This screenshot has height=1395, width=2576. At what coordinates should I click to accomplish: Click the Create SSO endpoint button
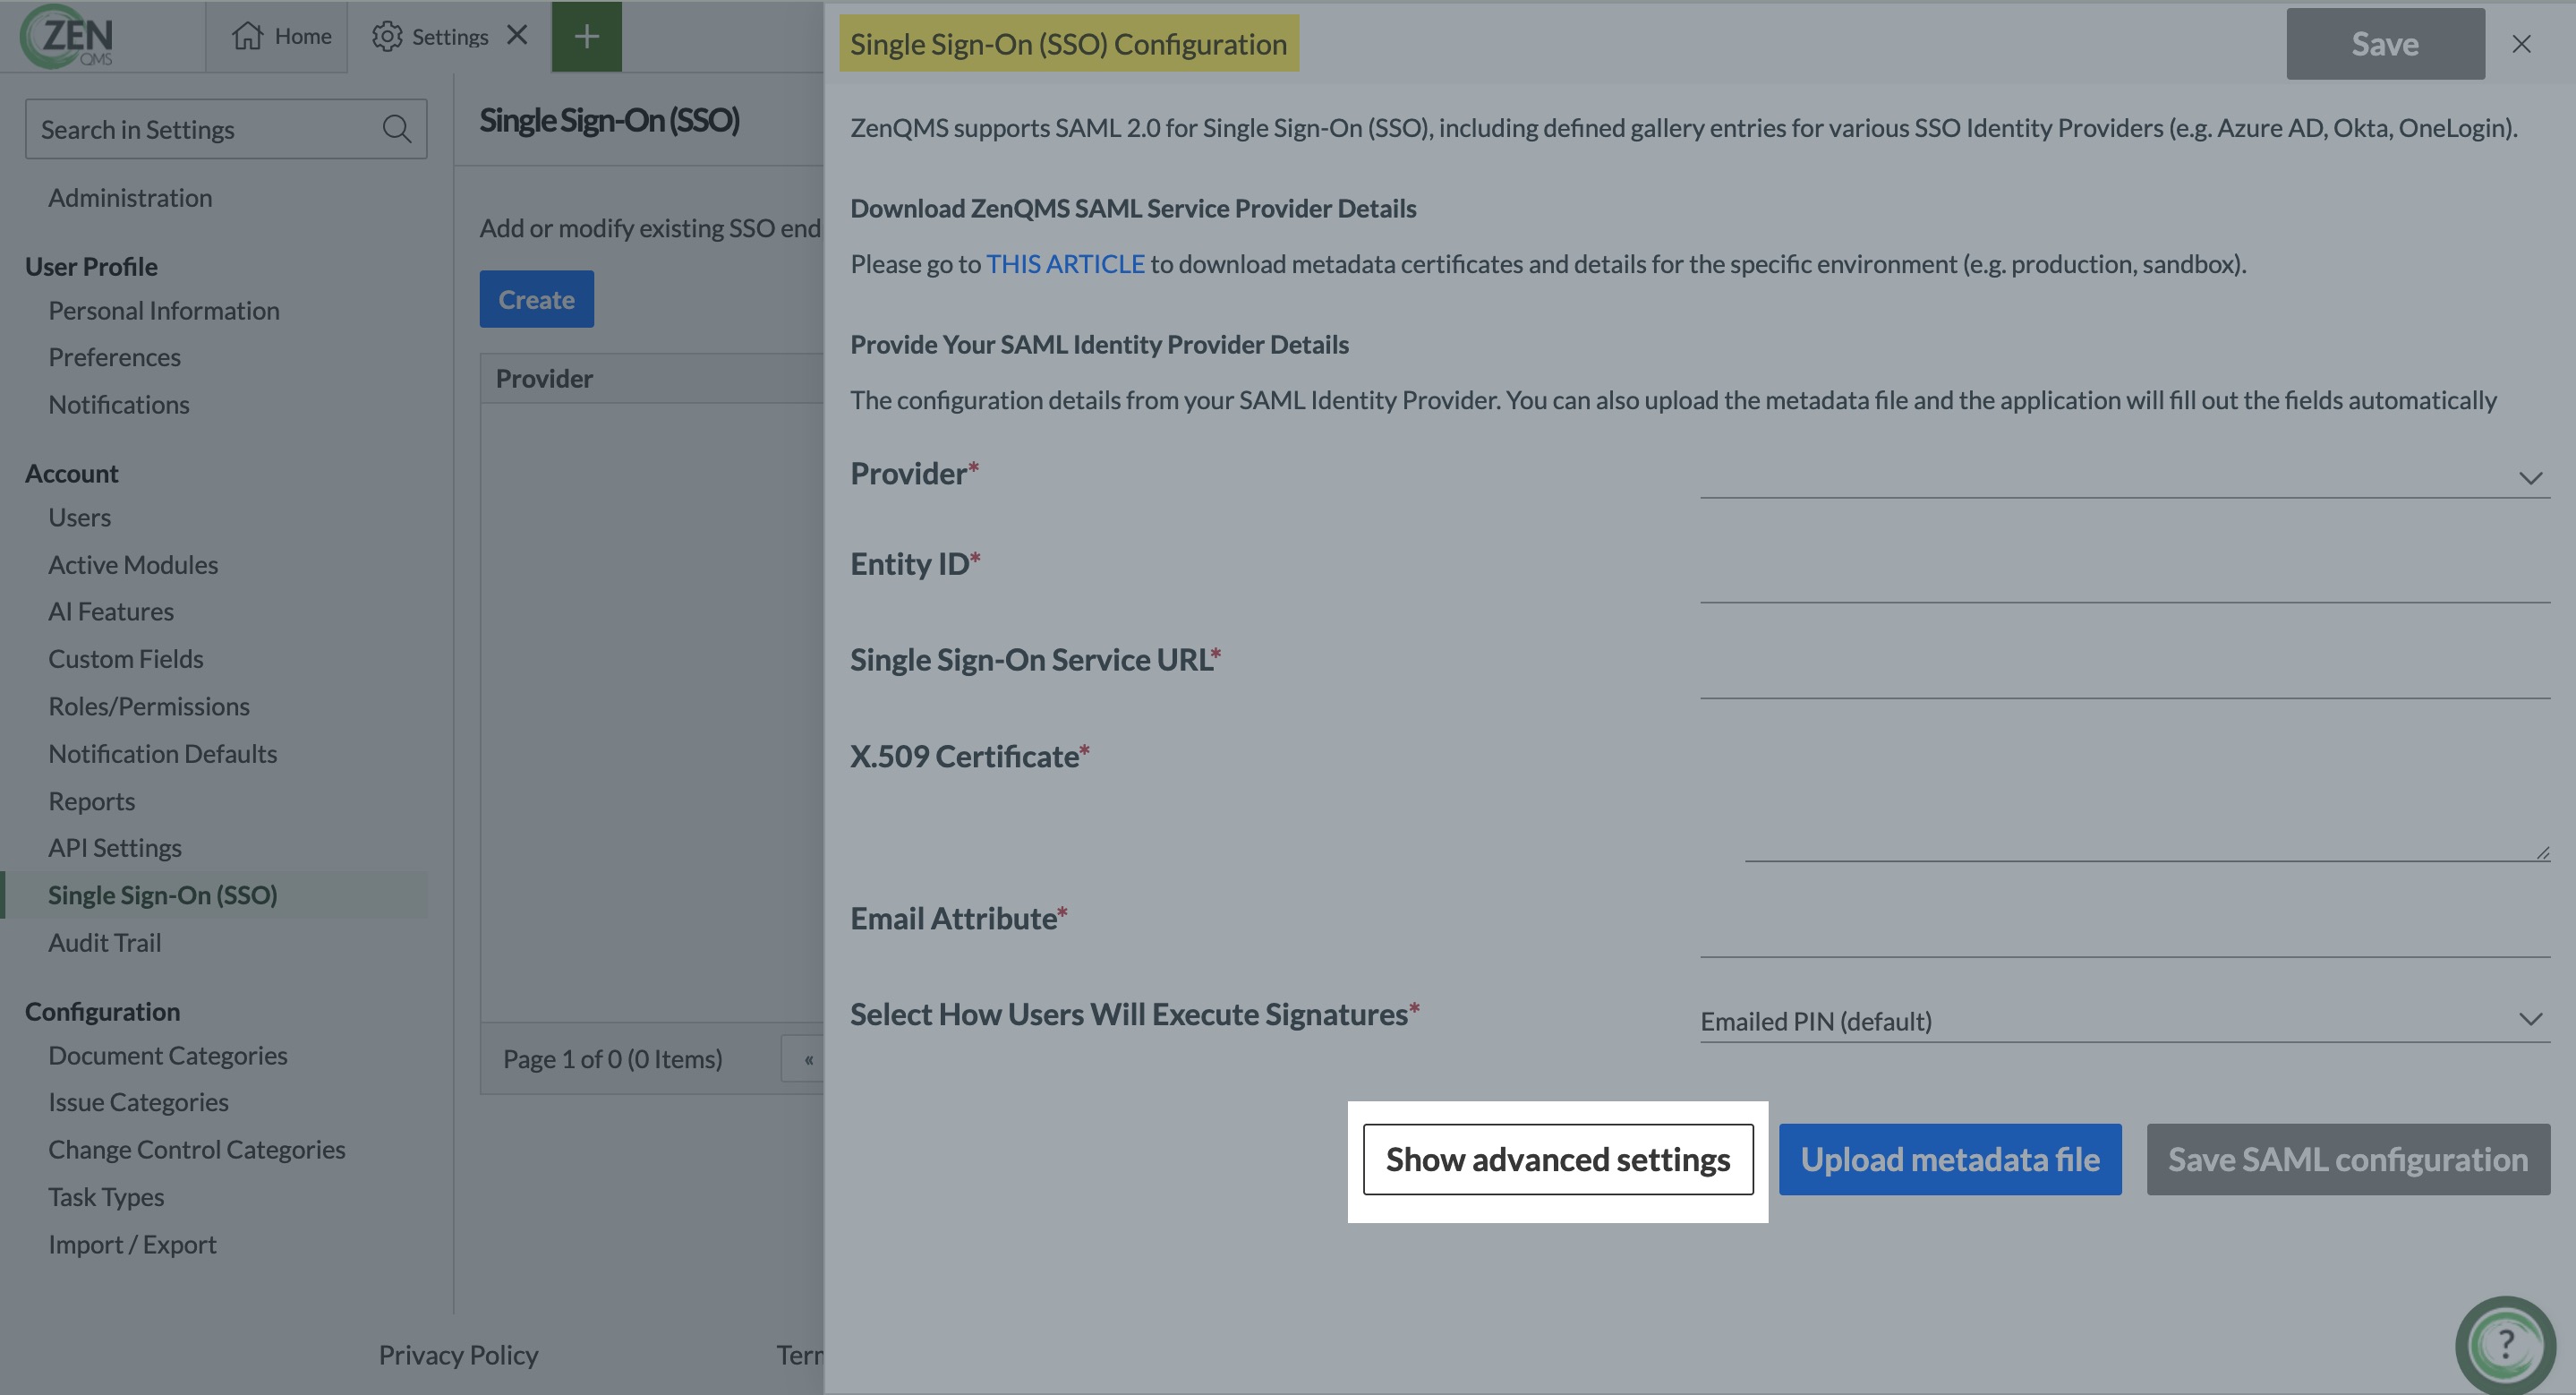point(537,299)
